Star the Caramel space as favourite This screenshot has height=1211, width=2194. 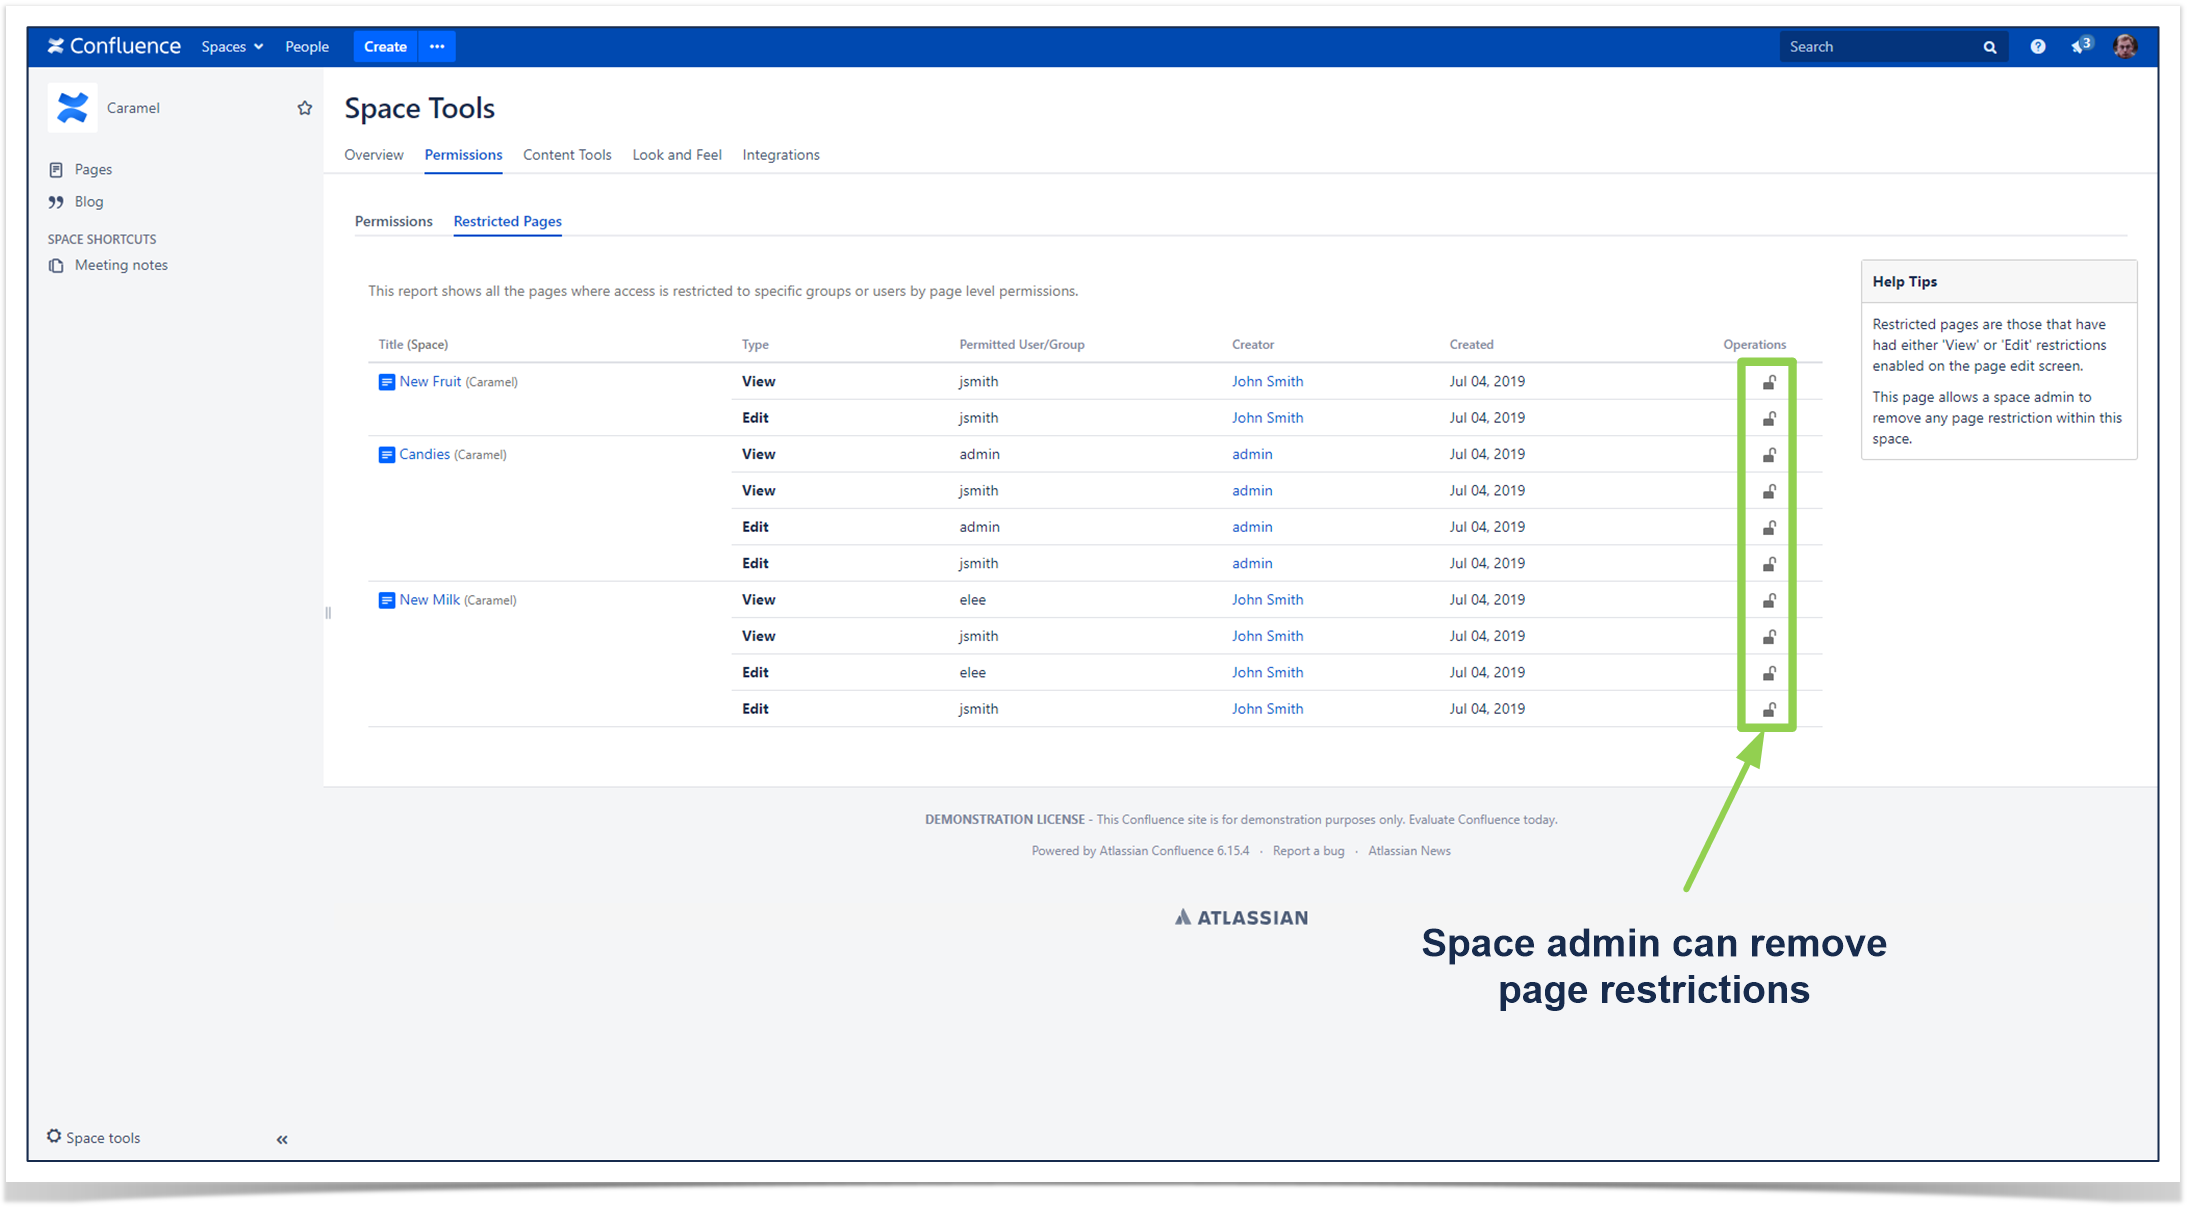tap(305, 108)
